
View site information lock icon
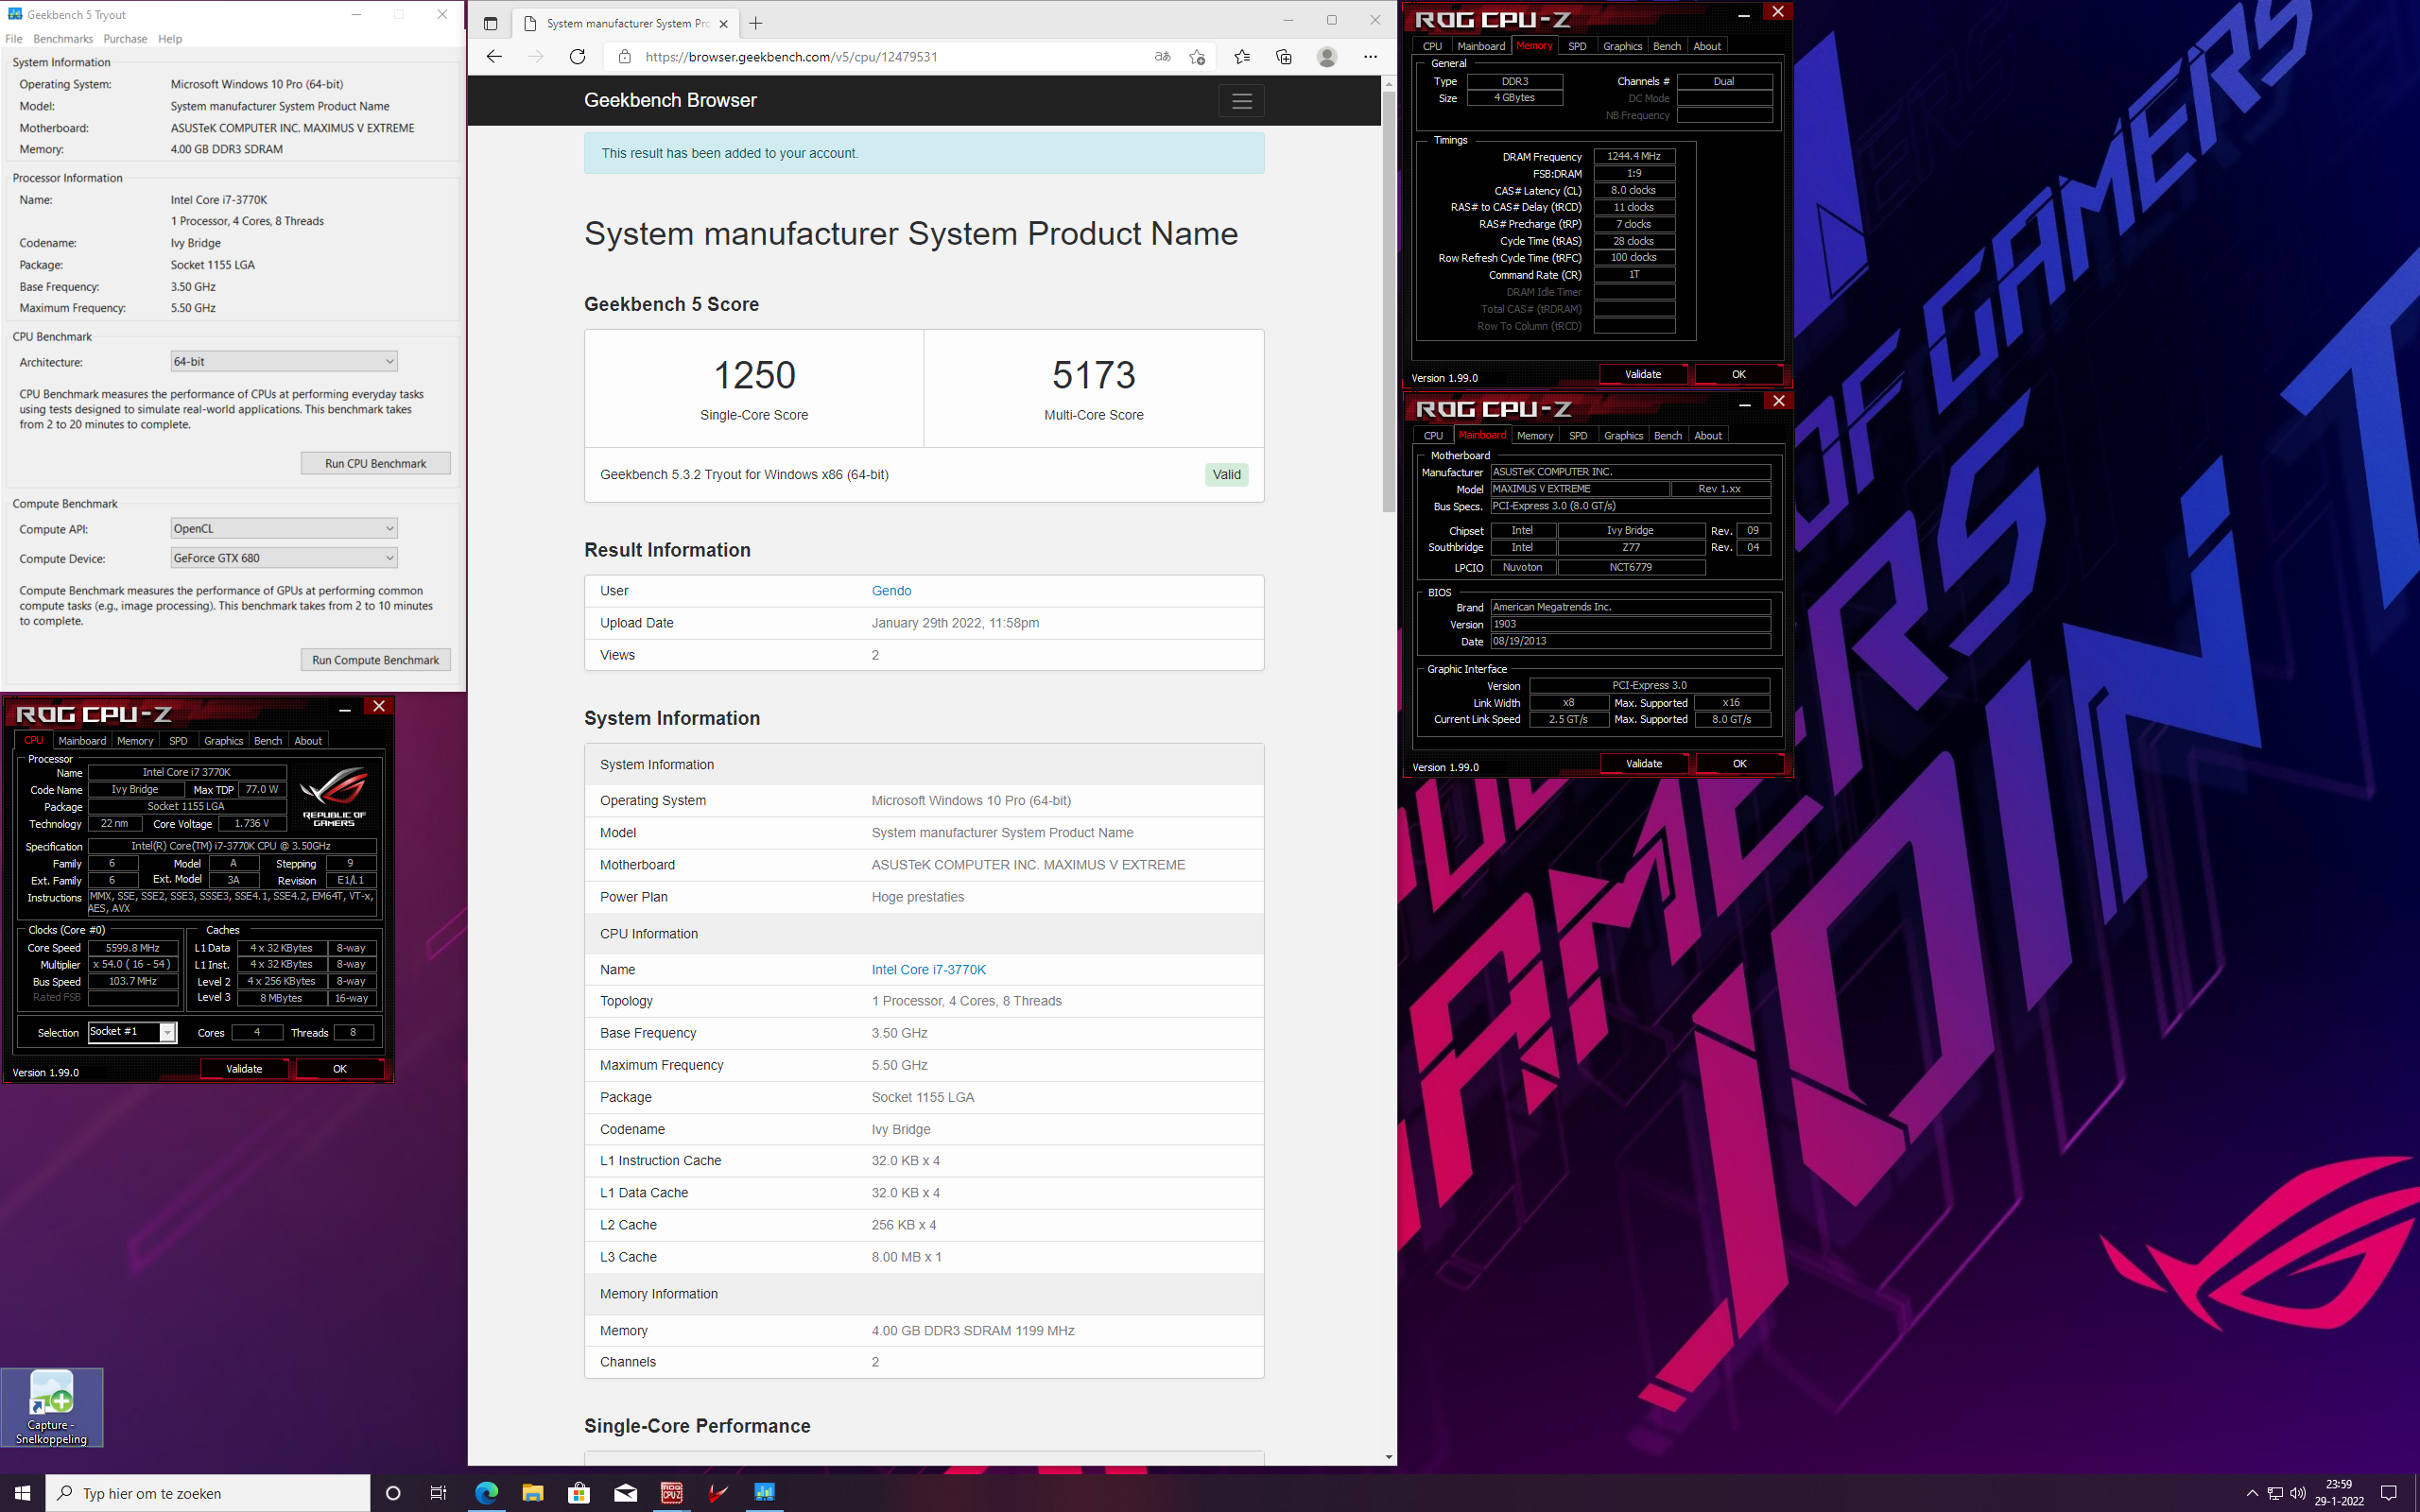pyautogui.click(x=624, y=57)
